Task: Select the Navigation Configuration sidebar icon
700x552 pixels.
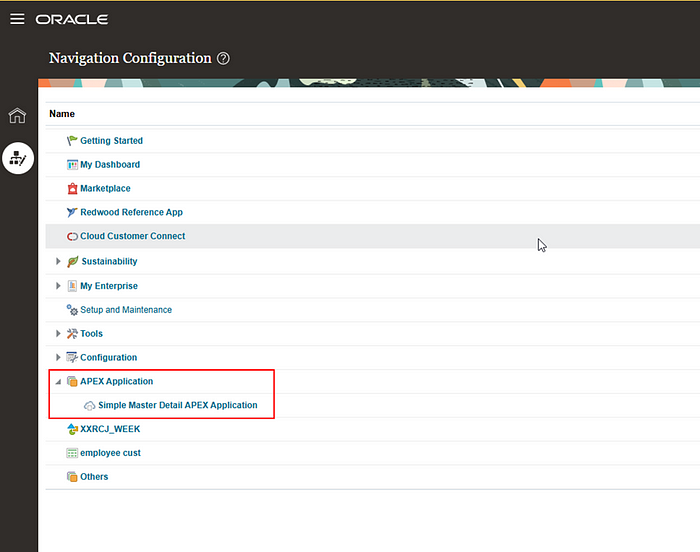Action: 18,158
